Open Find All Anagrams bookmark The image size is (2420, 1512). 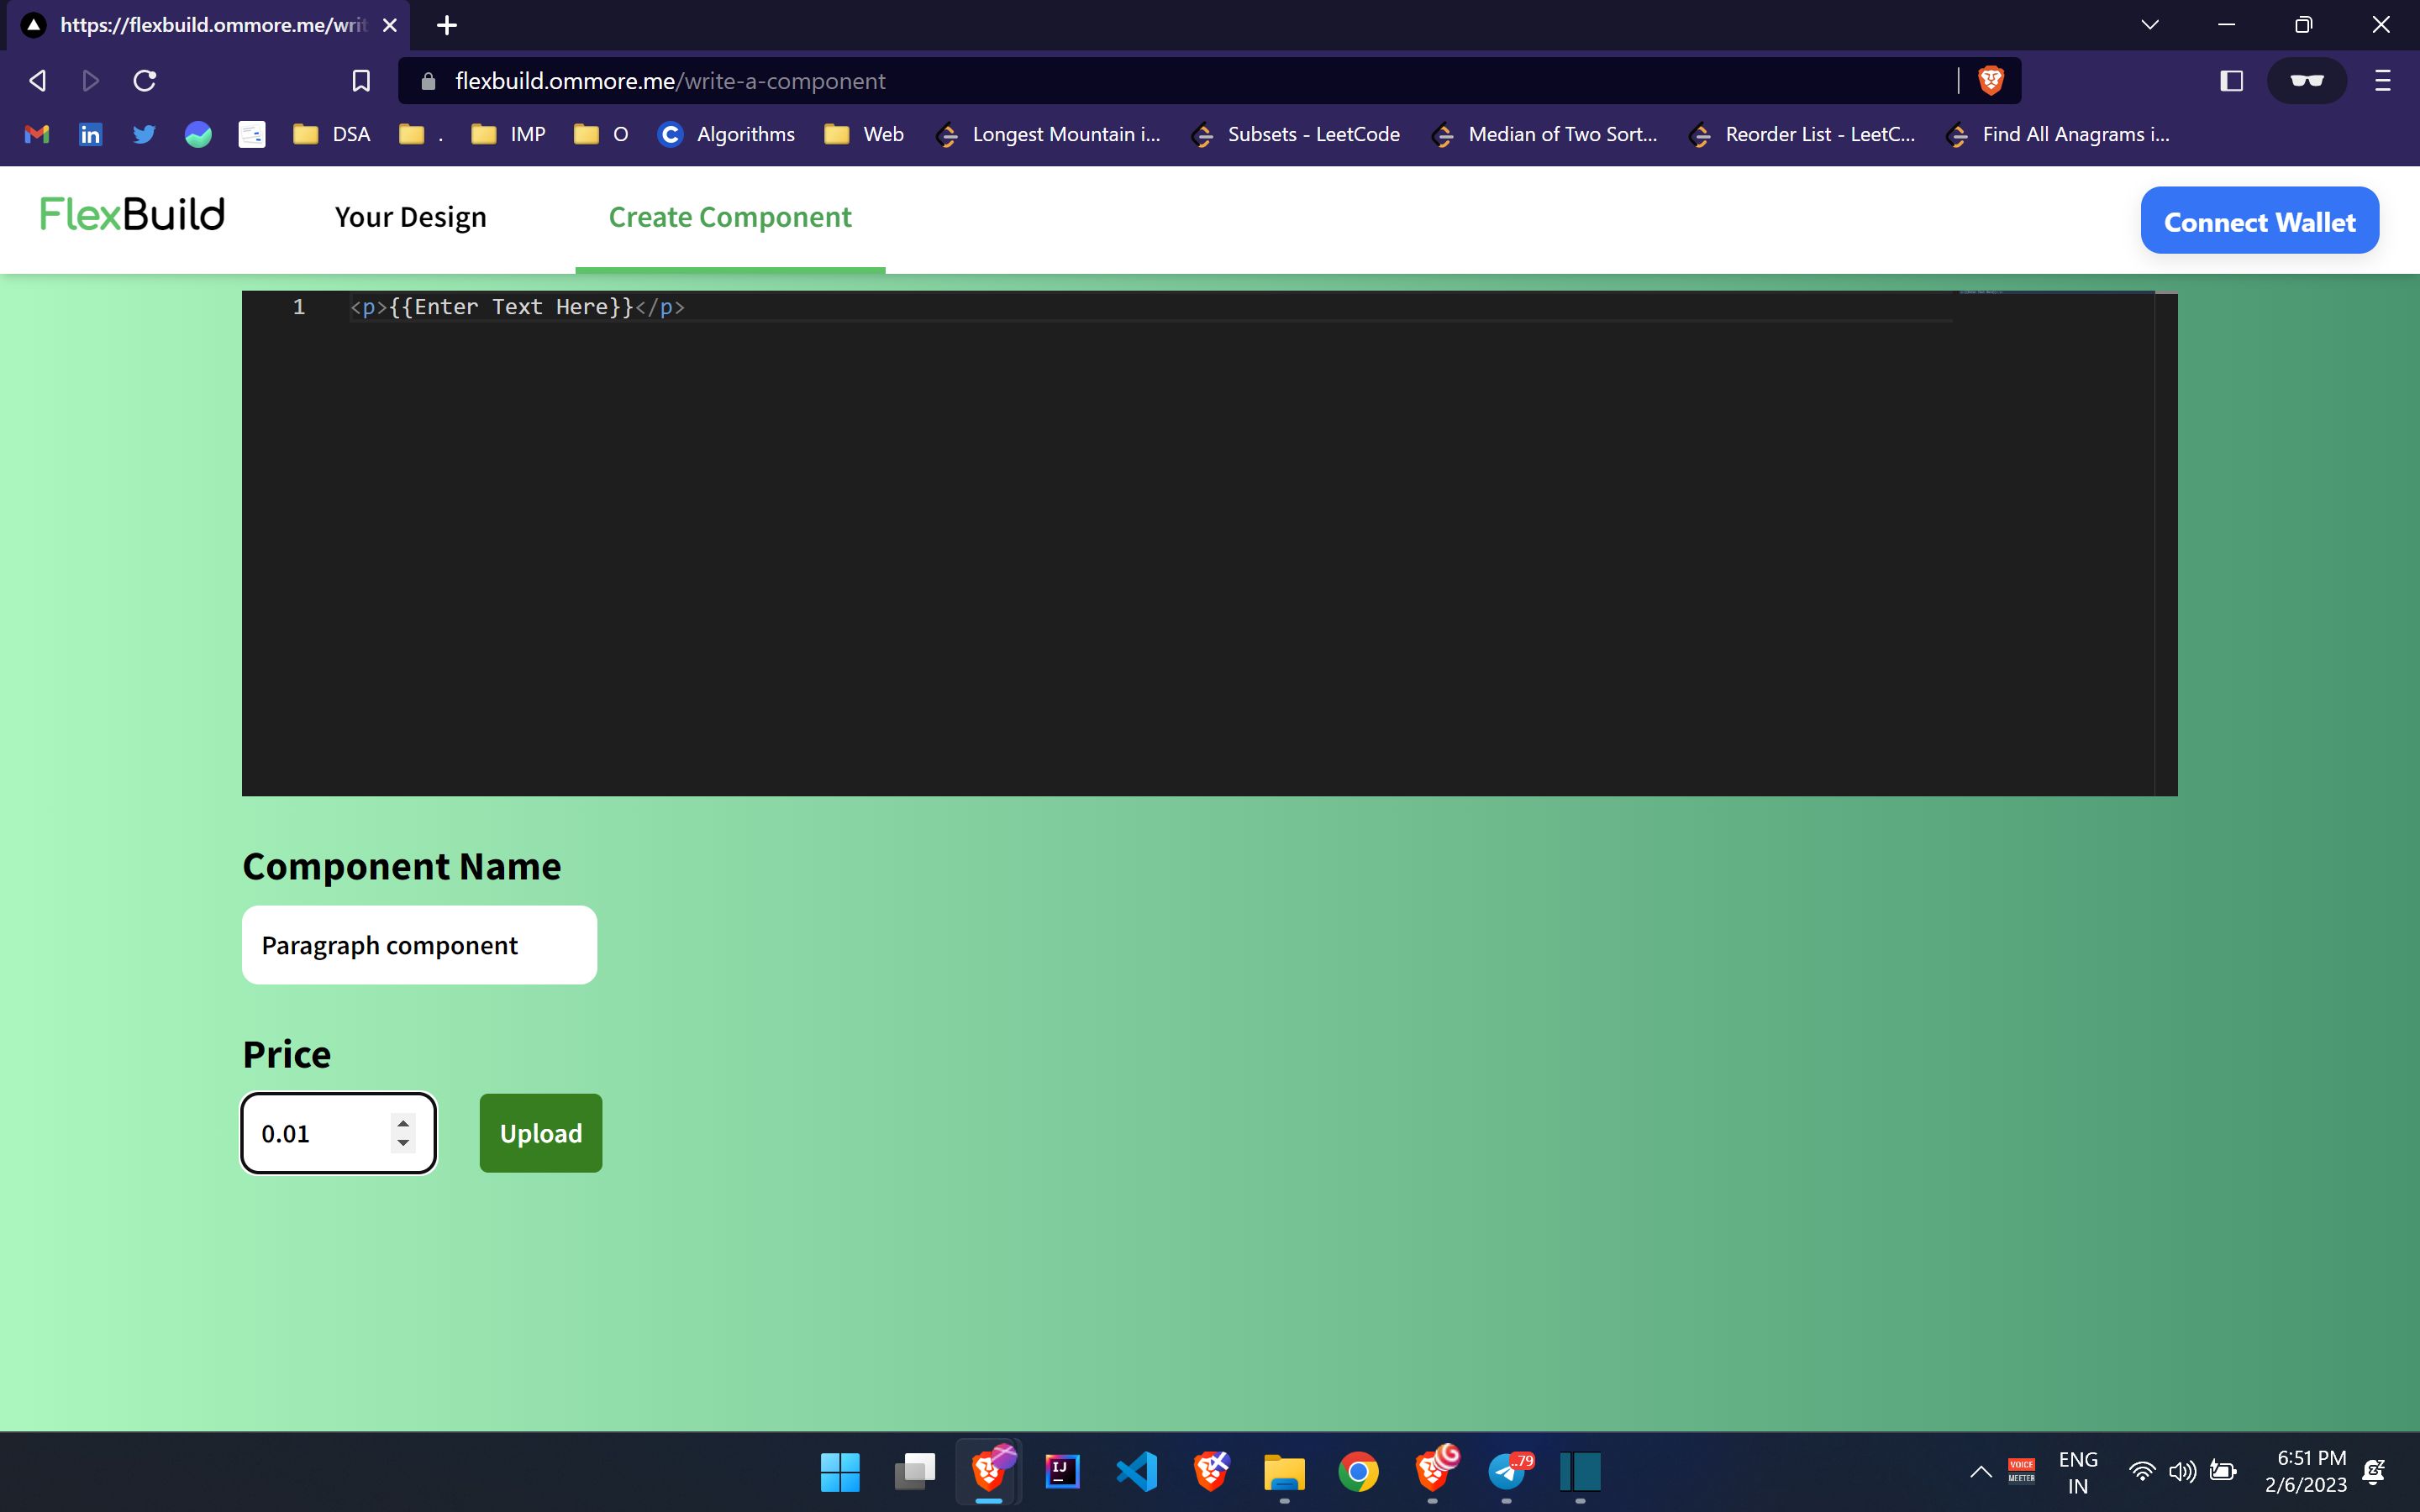[x=2058, y=134]
